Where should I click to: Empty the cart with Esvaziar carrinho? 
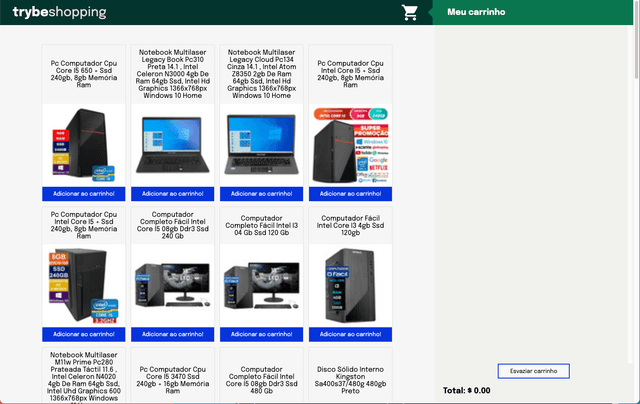click(533, 371)
